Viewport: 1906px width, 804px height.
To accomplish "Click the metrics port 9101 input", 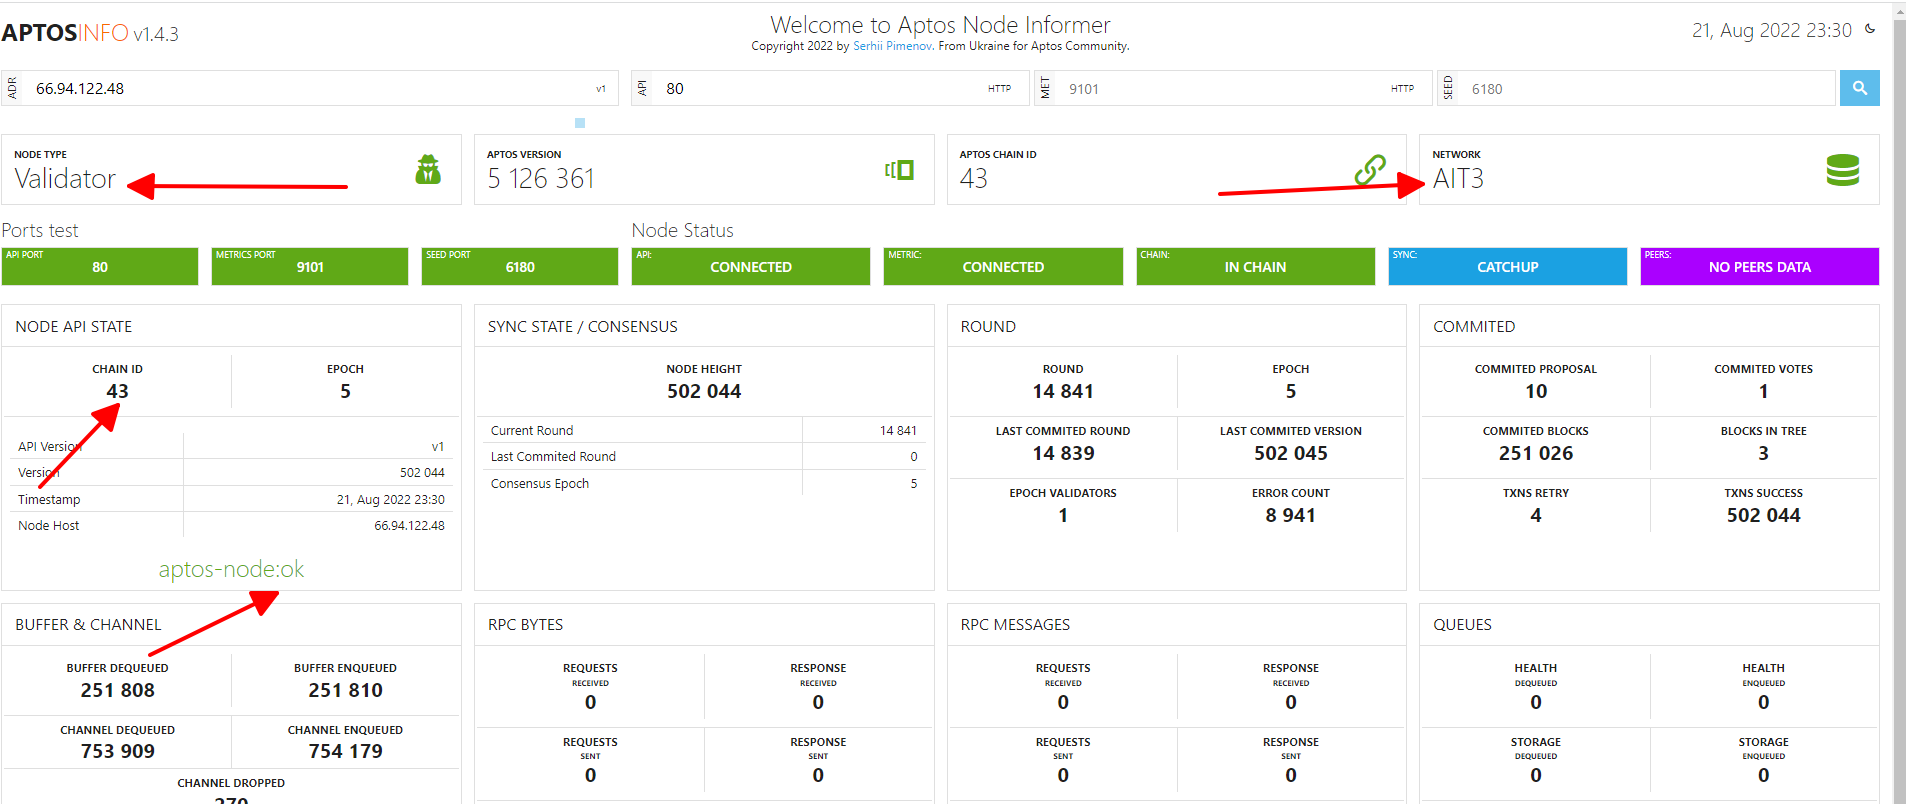I will coord(1220,89).
